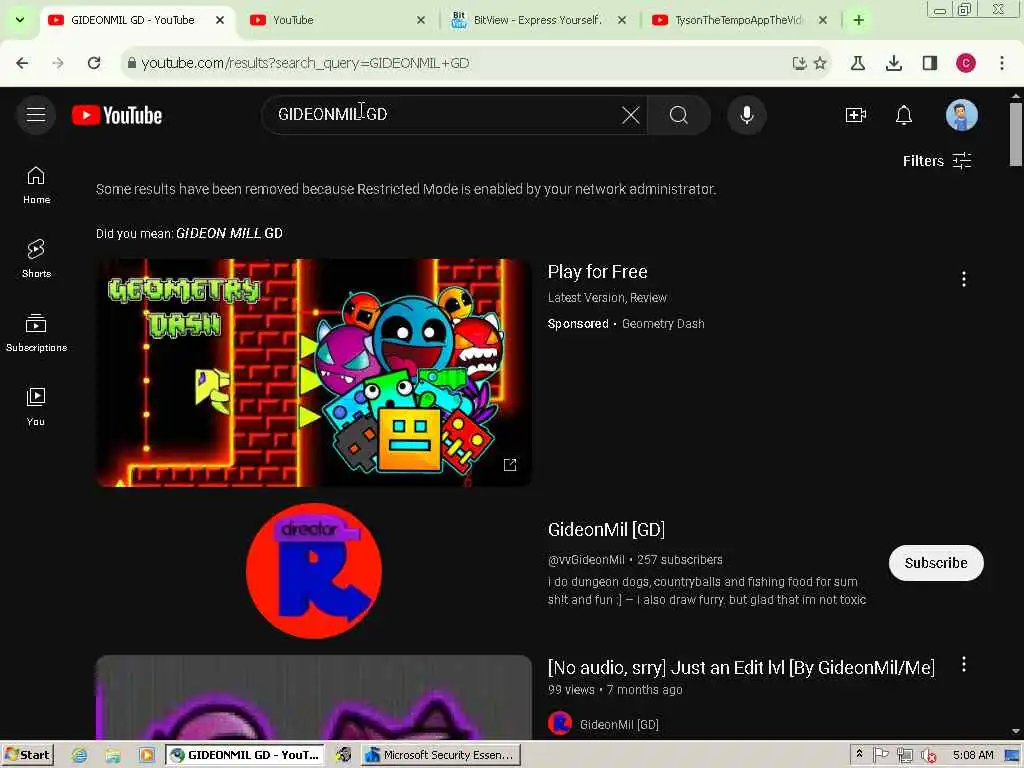Open the Geometry Dash ad thumbnail
1024x768 pixels.
(313, 373)
